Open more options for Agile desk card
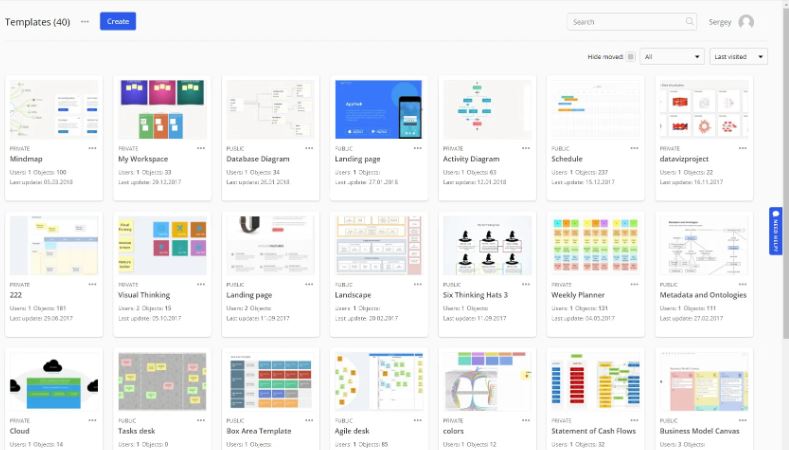 point(418,420)
